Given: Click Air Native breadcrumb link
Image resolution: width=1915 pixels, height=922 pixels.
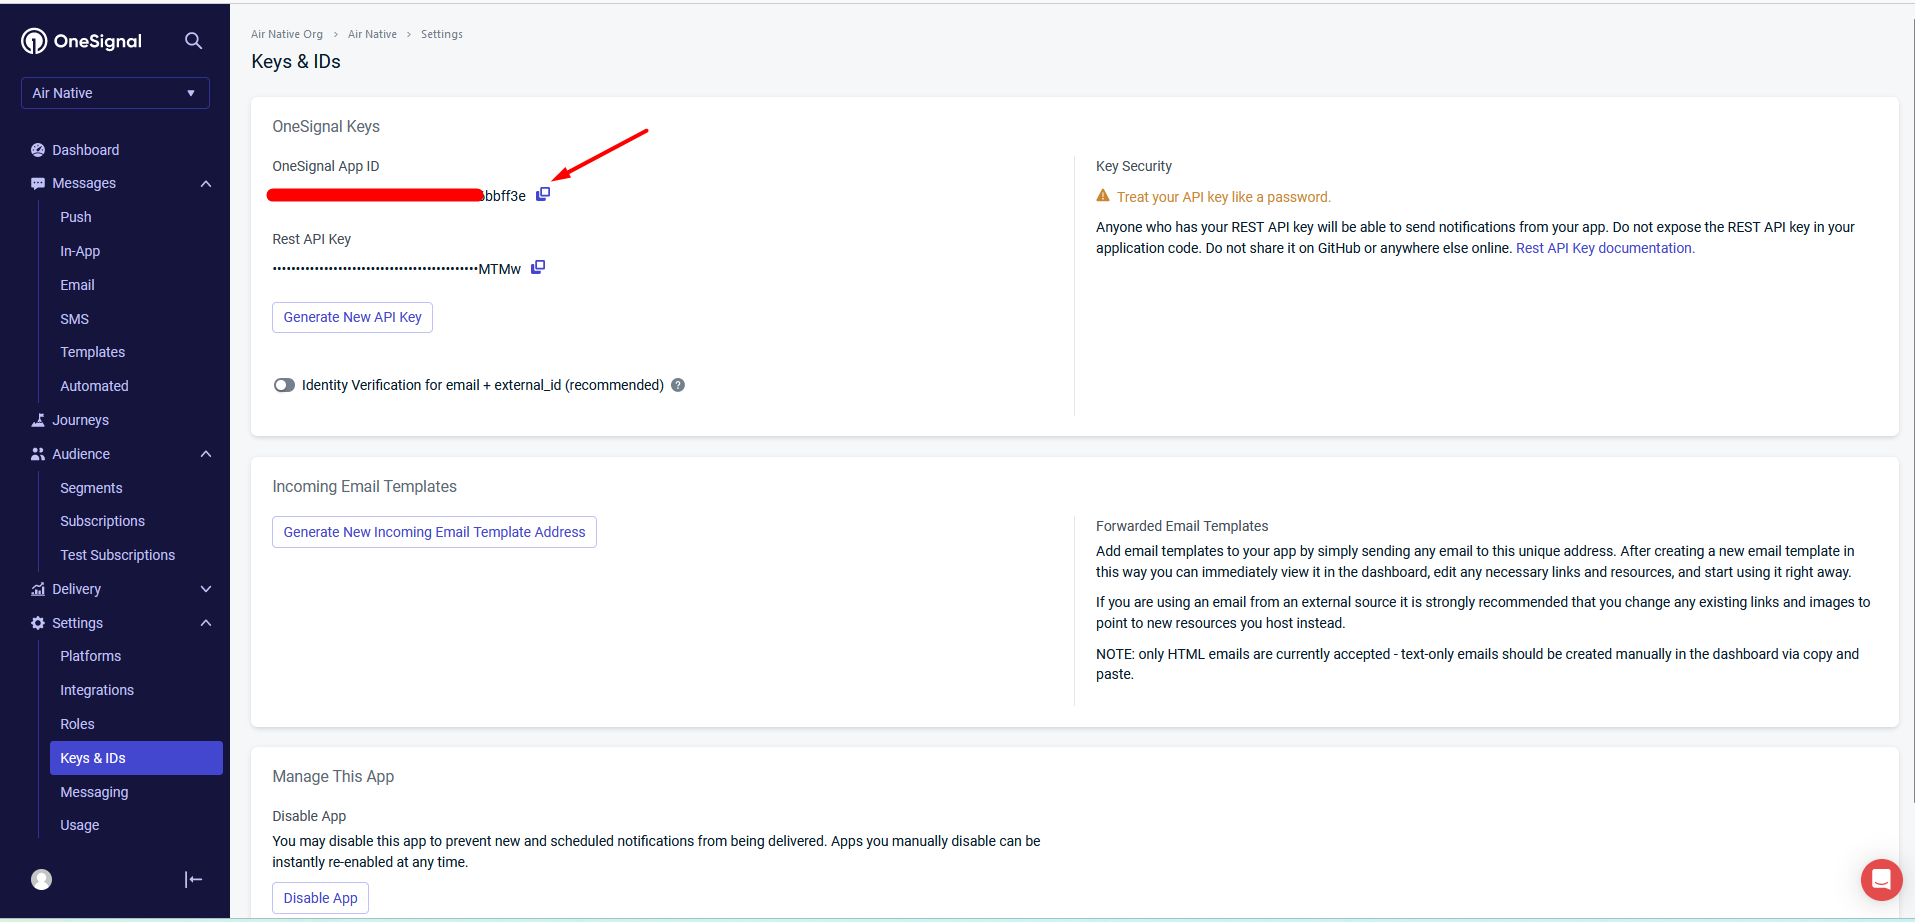Looking at the screenshot, I should coord(372,34).
